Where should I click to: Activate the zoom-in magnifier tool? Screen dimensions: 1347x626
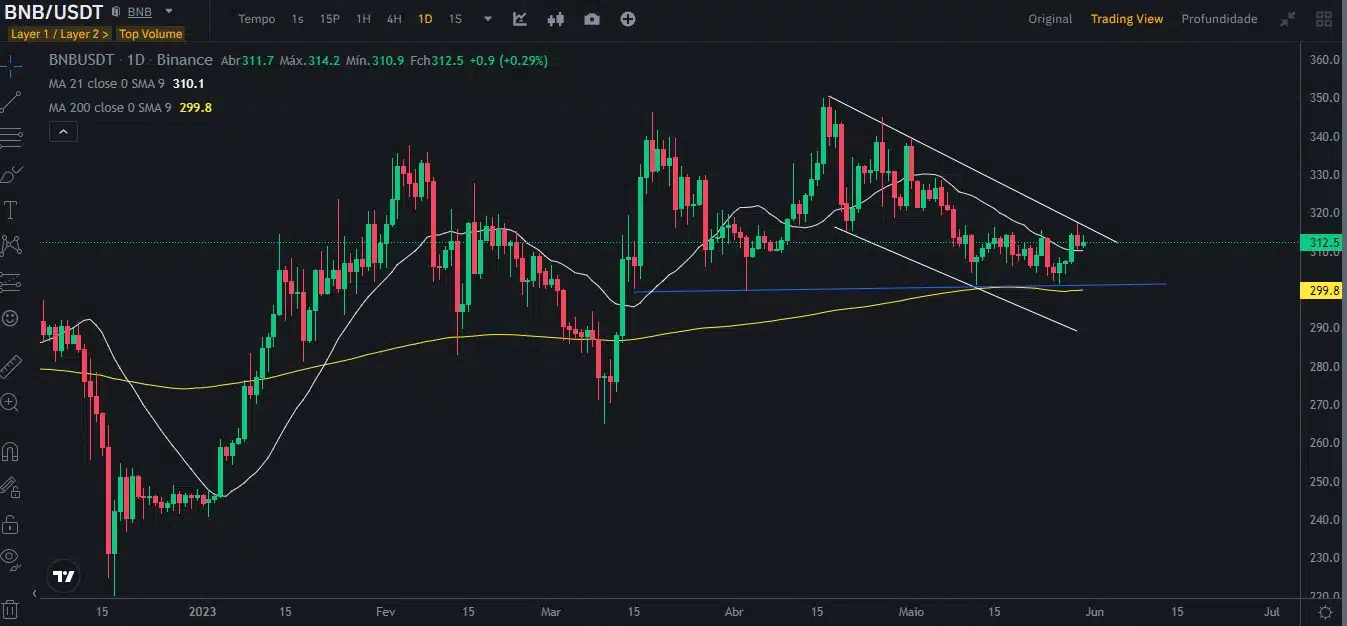coord(10,402)
